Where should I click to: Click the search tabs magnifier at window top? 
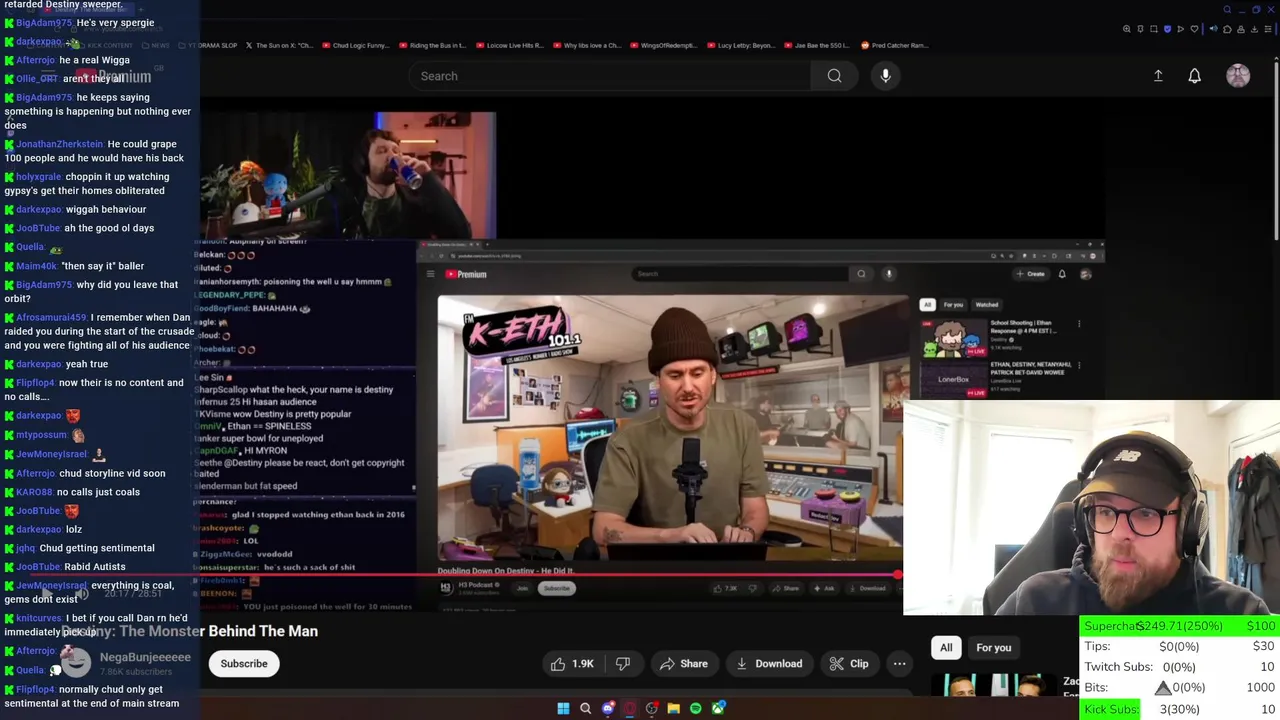point(1227,10)
